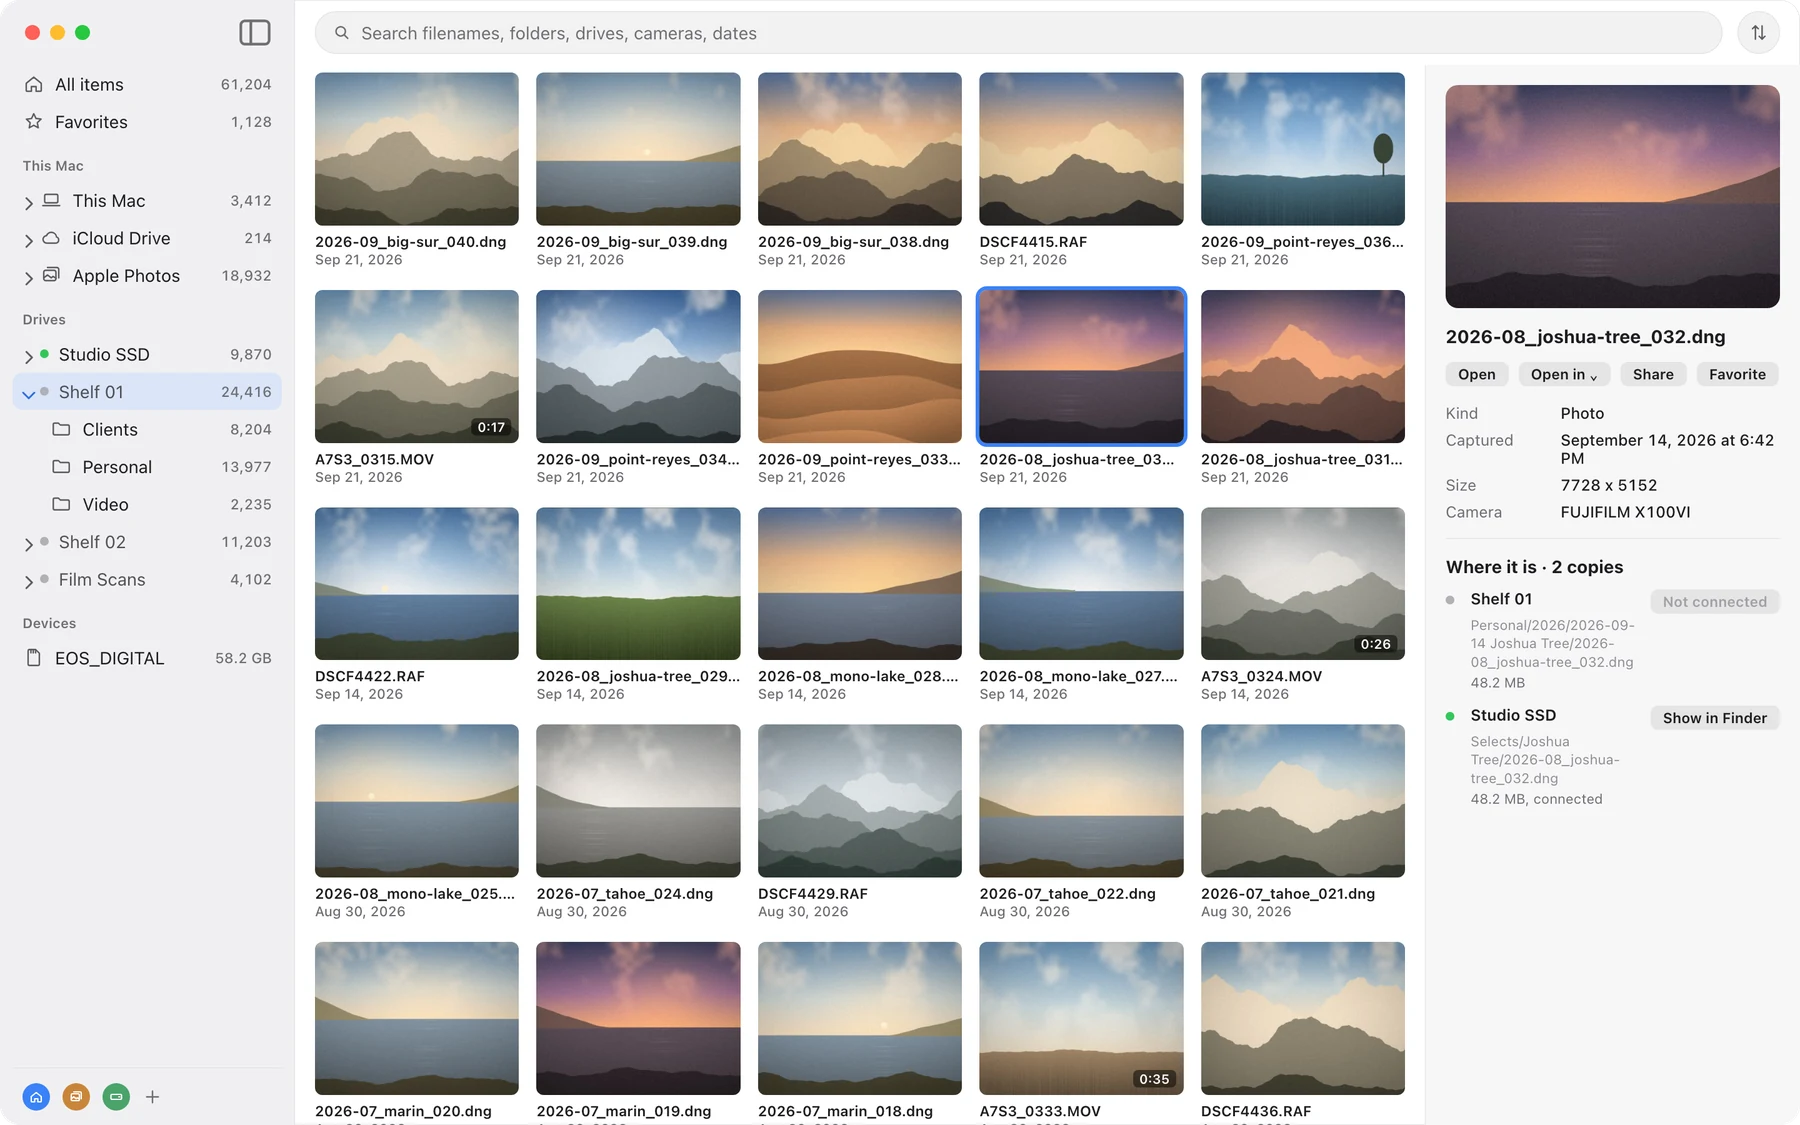
Task: Click the blue home catalog icon
Action: pyautogui.click(x=36, y=1097)
